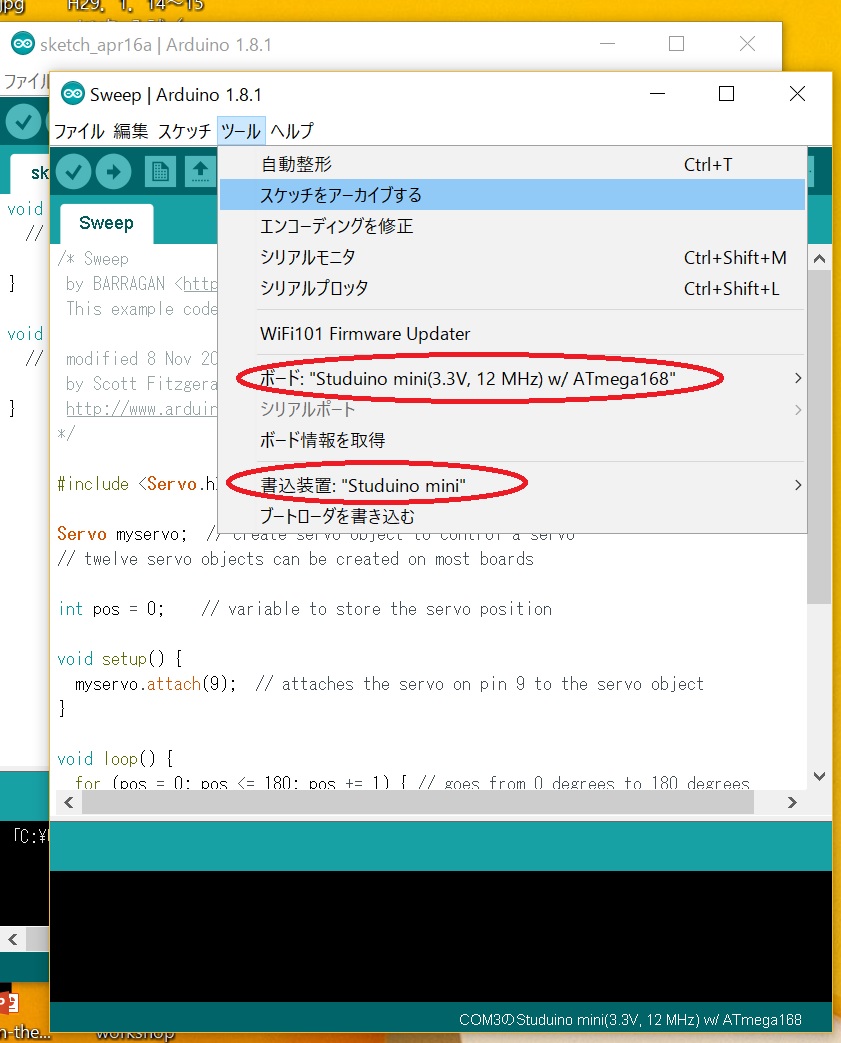Open シリアルモニタ from the menu
This screenshot has height=1043, width=841.
[307, 257]
